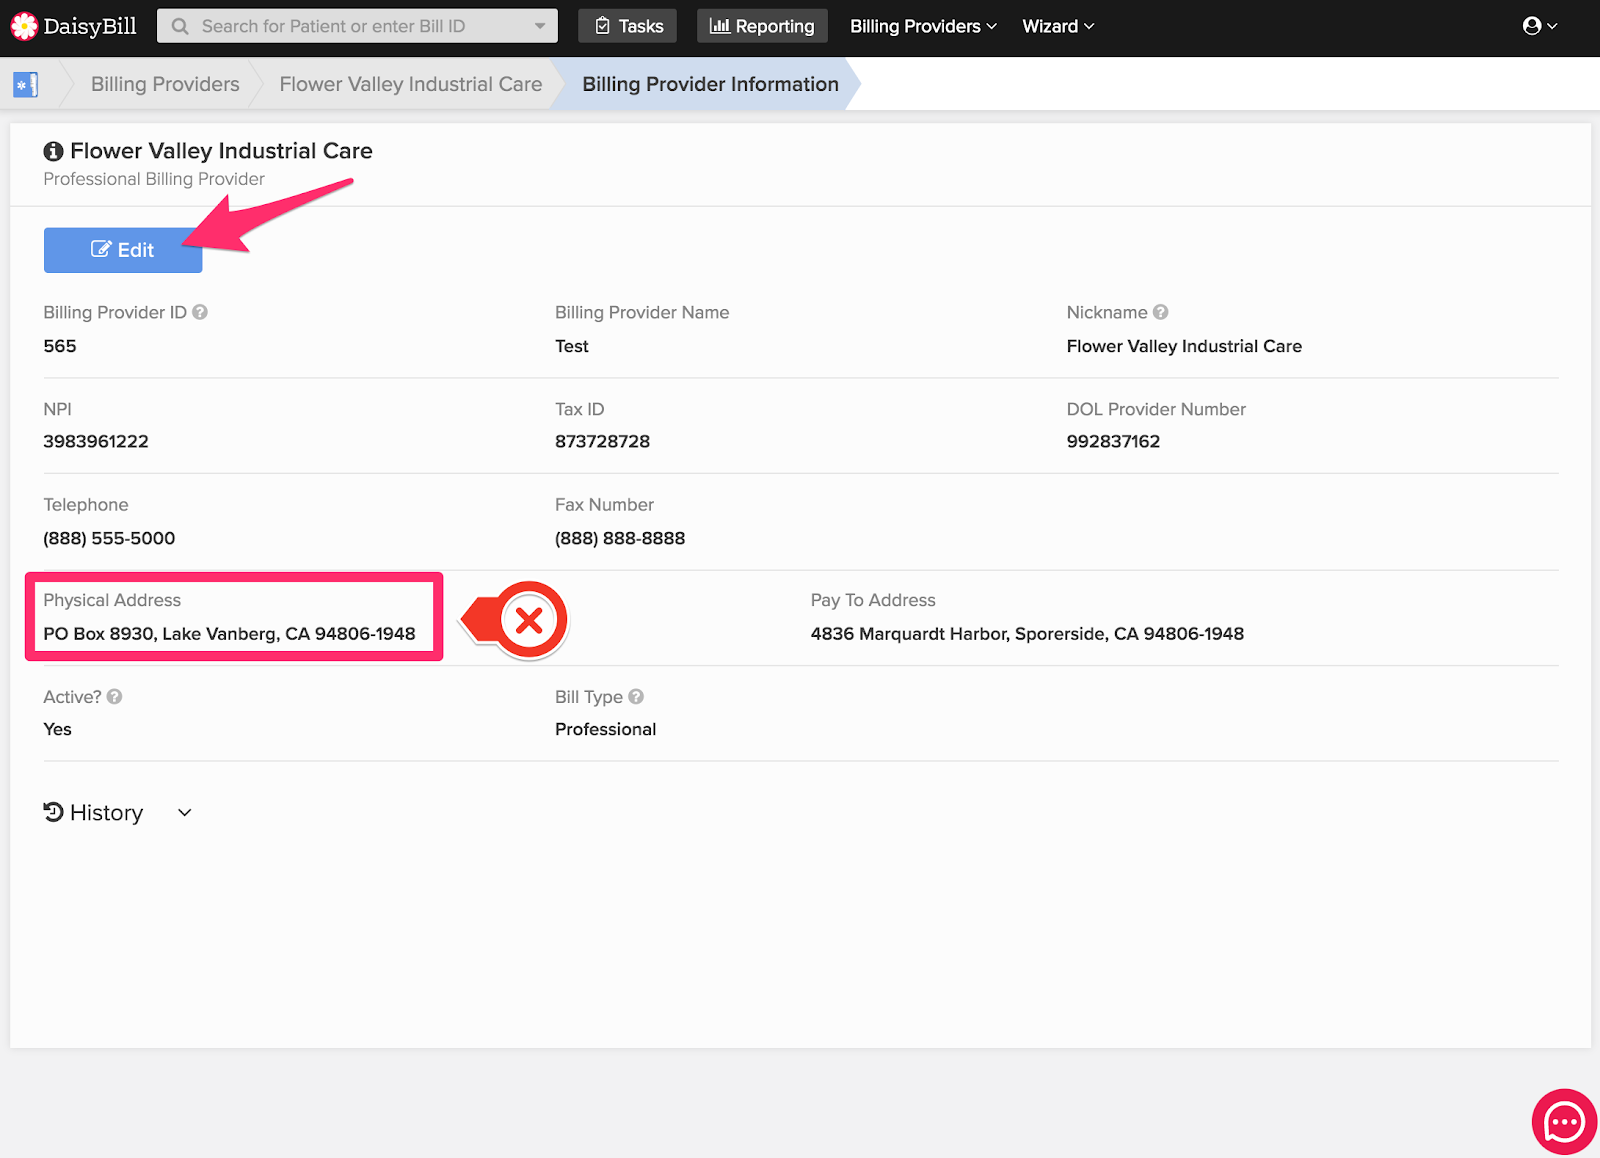1600x1158 pixels.
Task: Open the user account menu icon
Action: (1539, 26)
